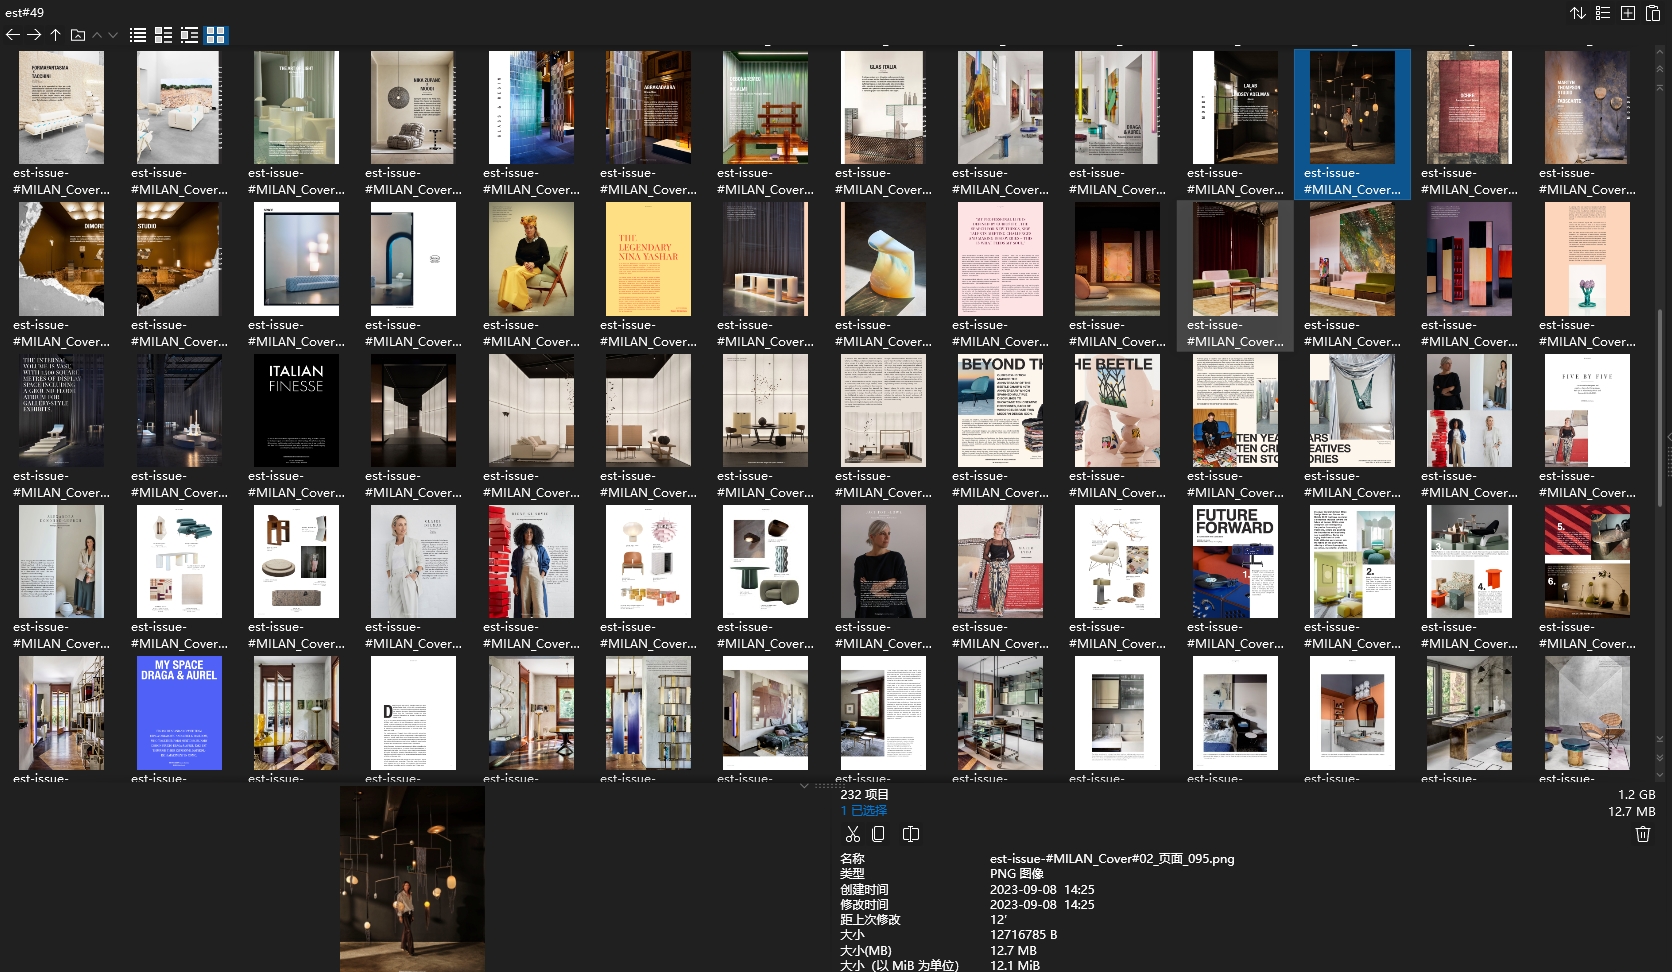Open the home folder icon in the toolbar
Image resolution: width=1672 pixels, height=972 pixels.
pyautogui.click(x=77, y=35)
